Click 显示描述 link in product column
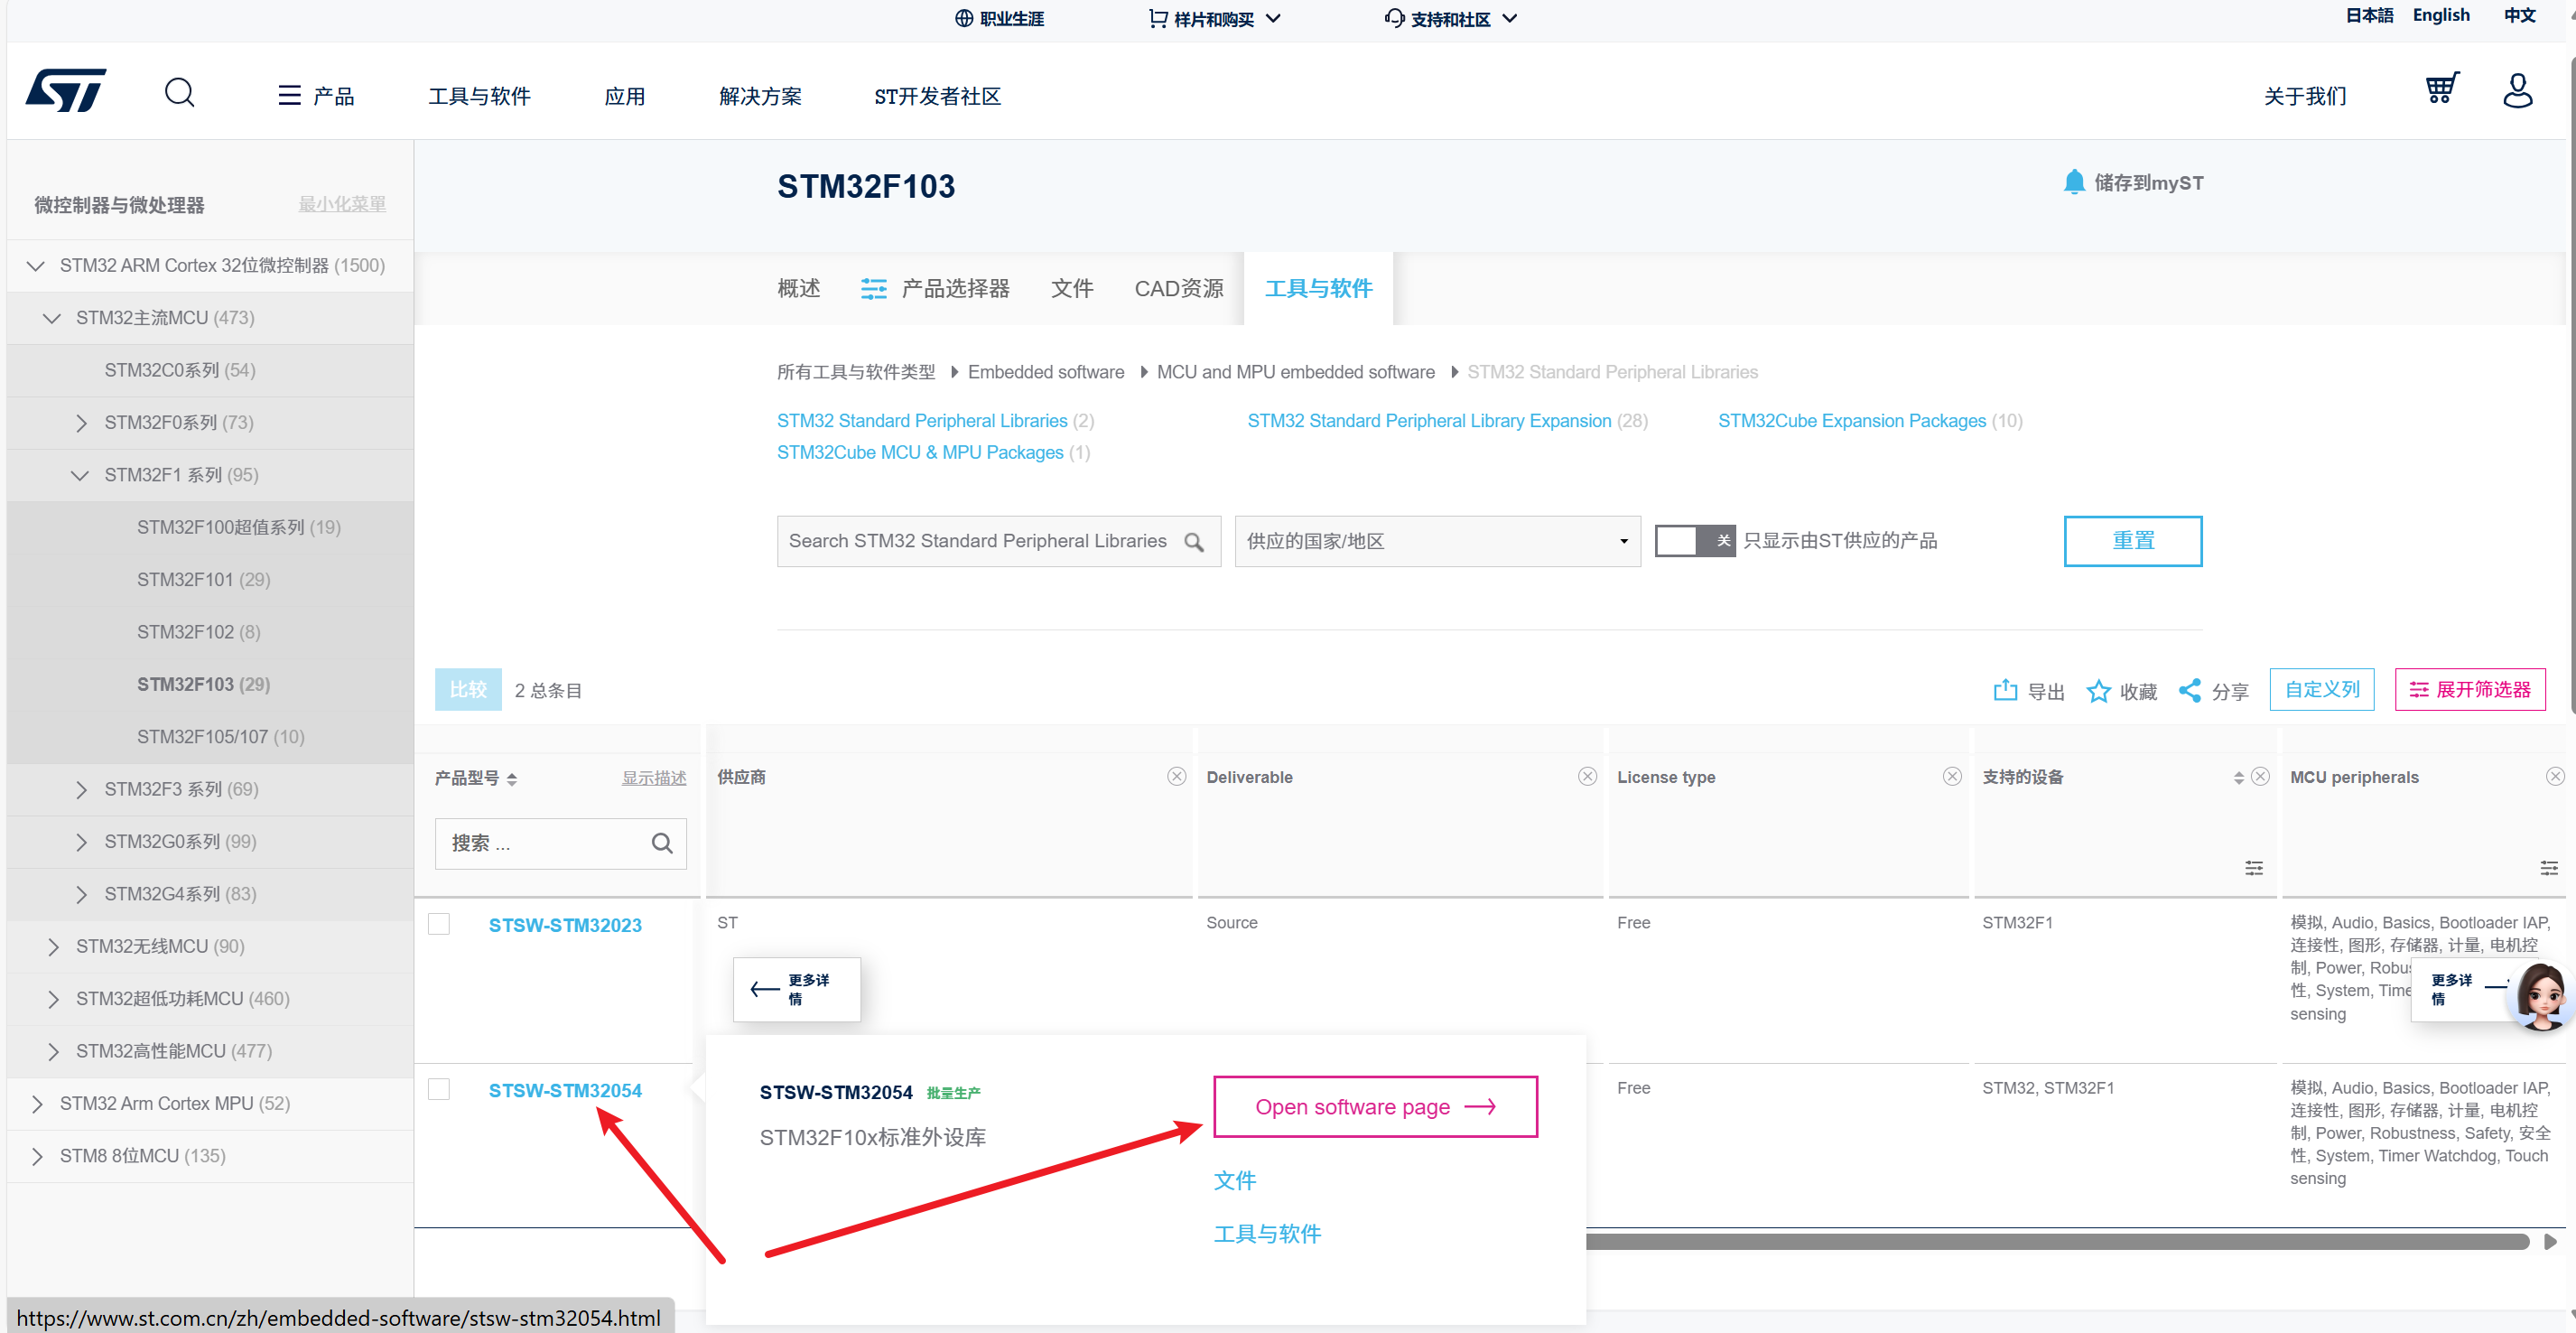 click(653, 778)
